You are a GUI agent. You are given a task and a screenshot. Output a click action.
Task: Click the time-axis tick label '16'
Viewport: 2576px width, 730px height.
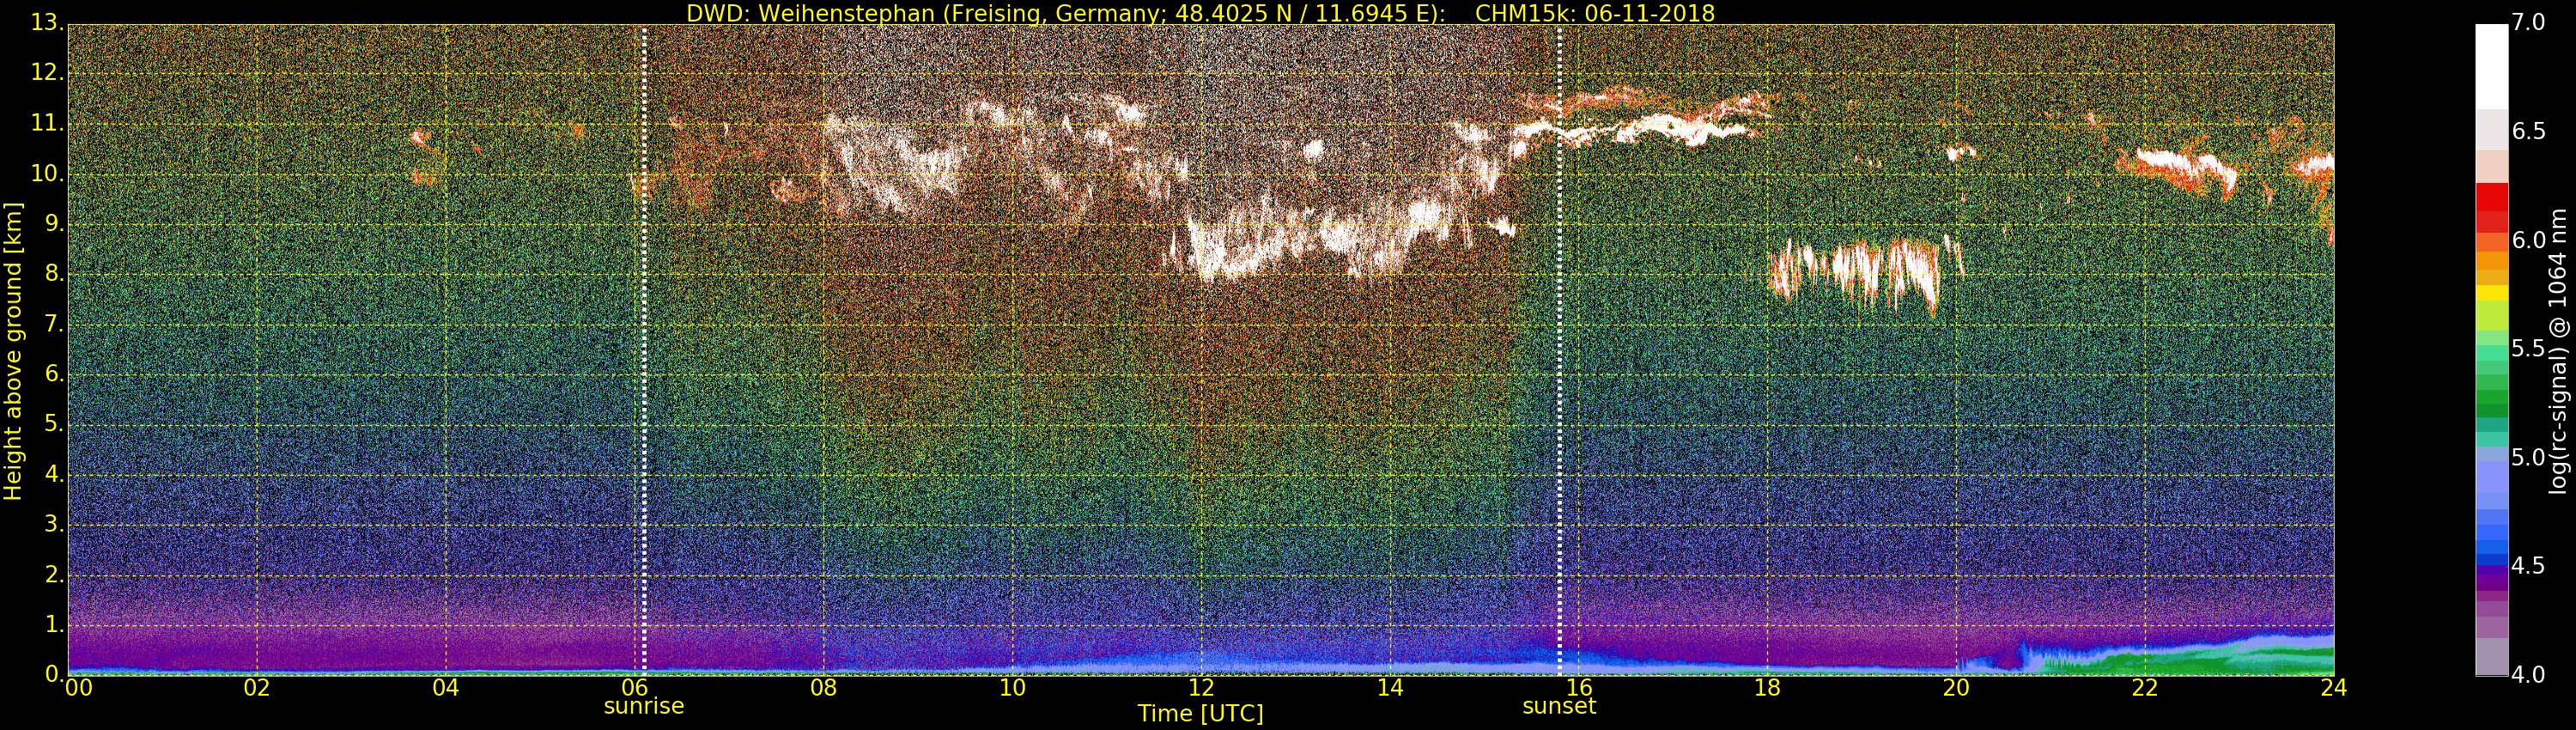point(1578,688)
